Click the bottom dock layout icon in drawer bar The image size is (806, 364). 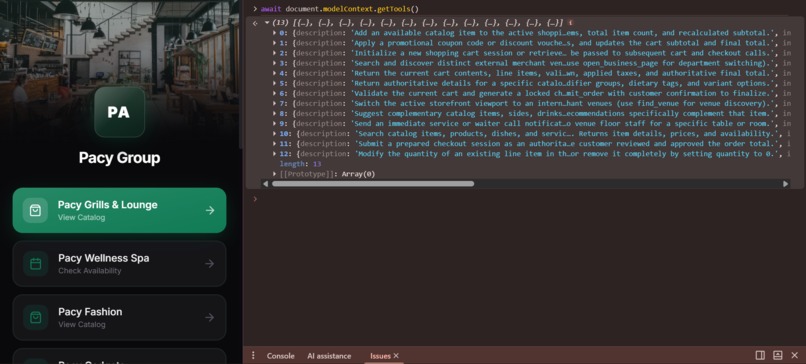coord(778,355)
